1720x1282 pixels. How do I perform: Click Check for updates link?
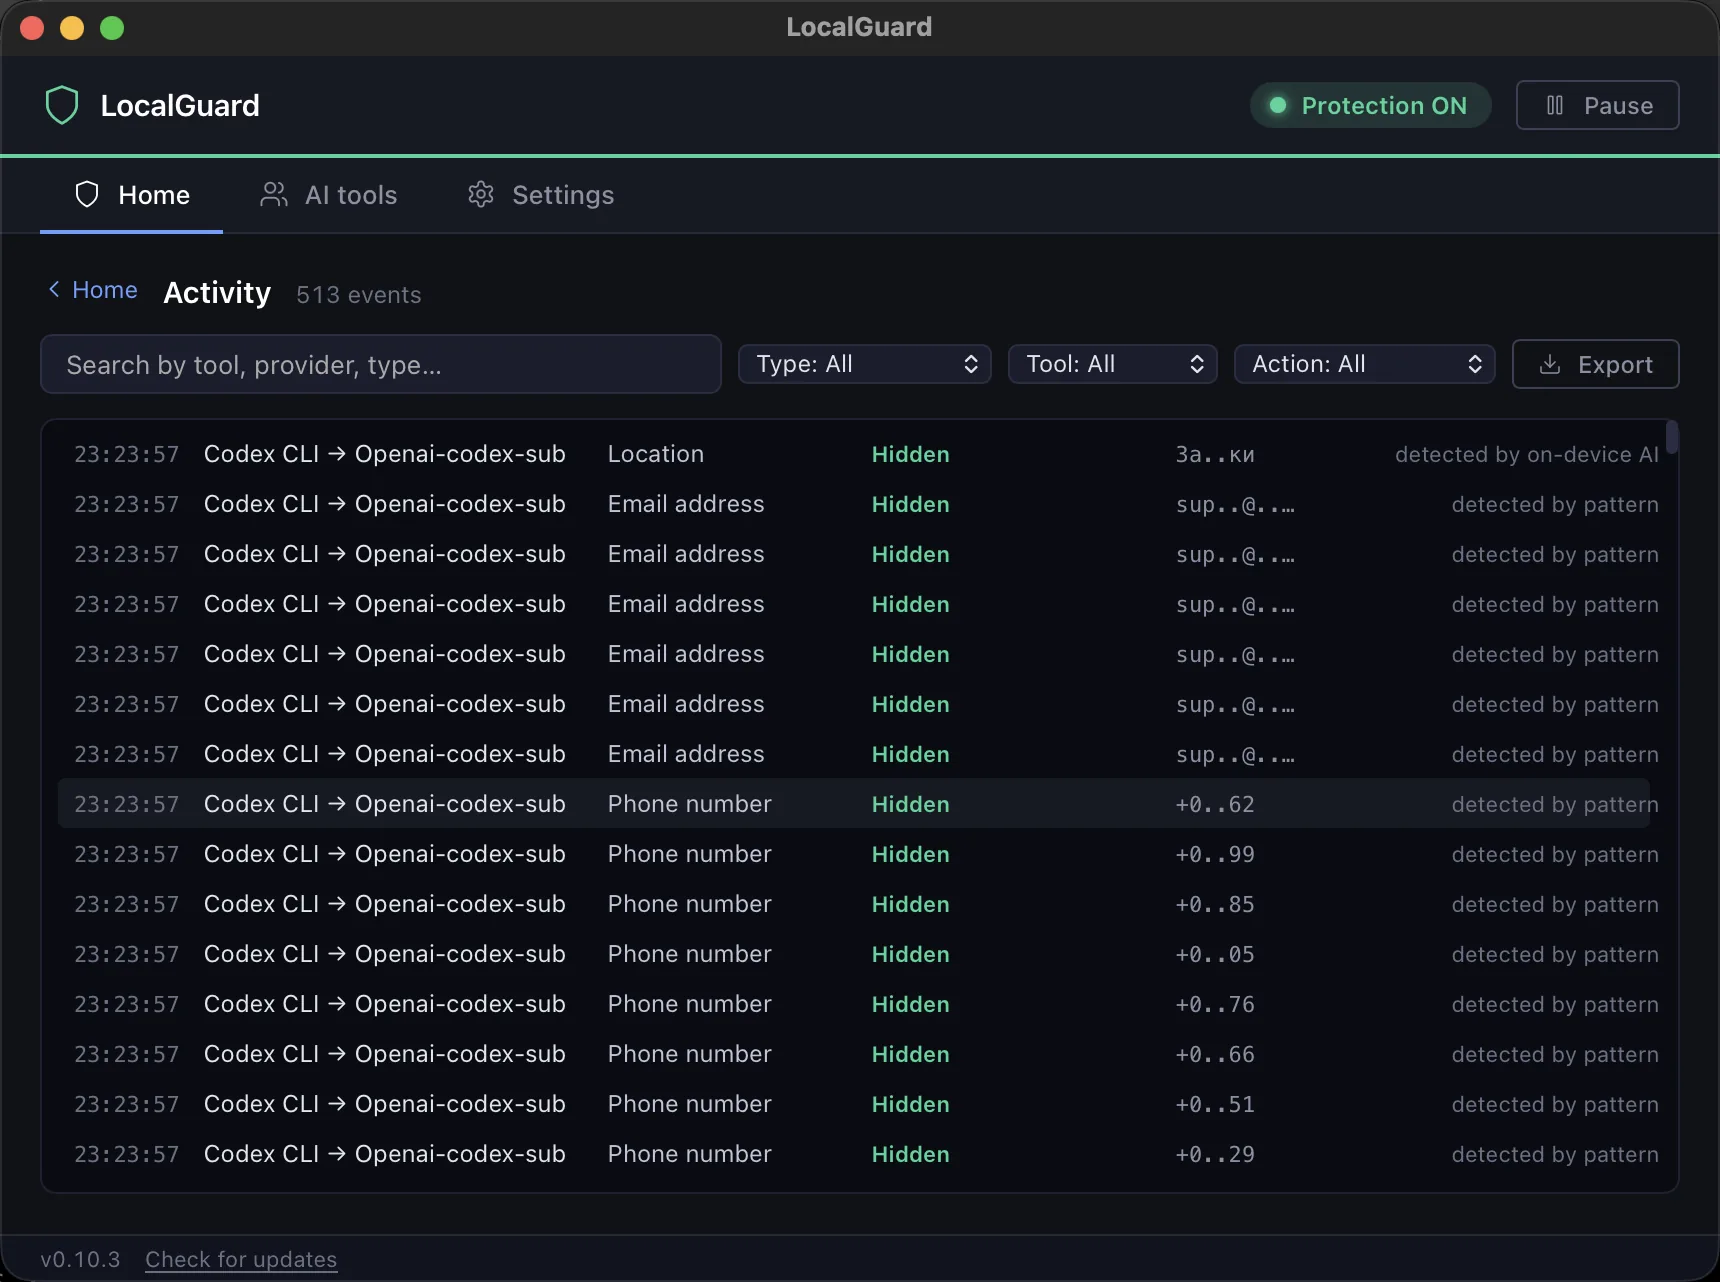point(241,1259)
